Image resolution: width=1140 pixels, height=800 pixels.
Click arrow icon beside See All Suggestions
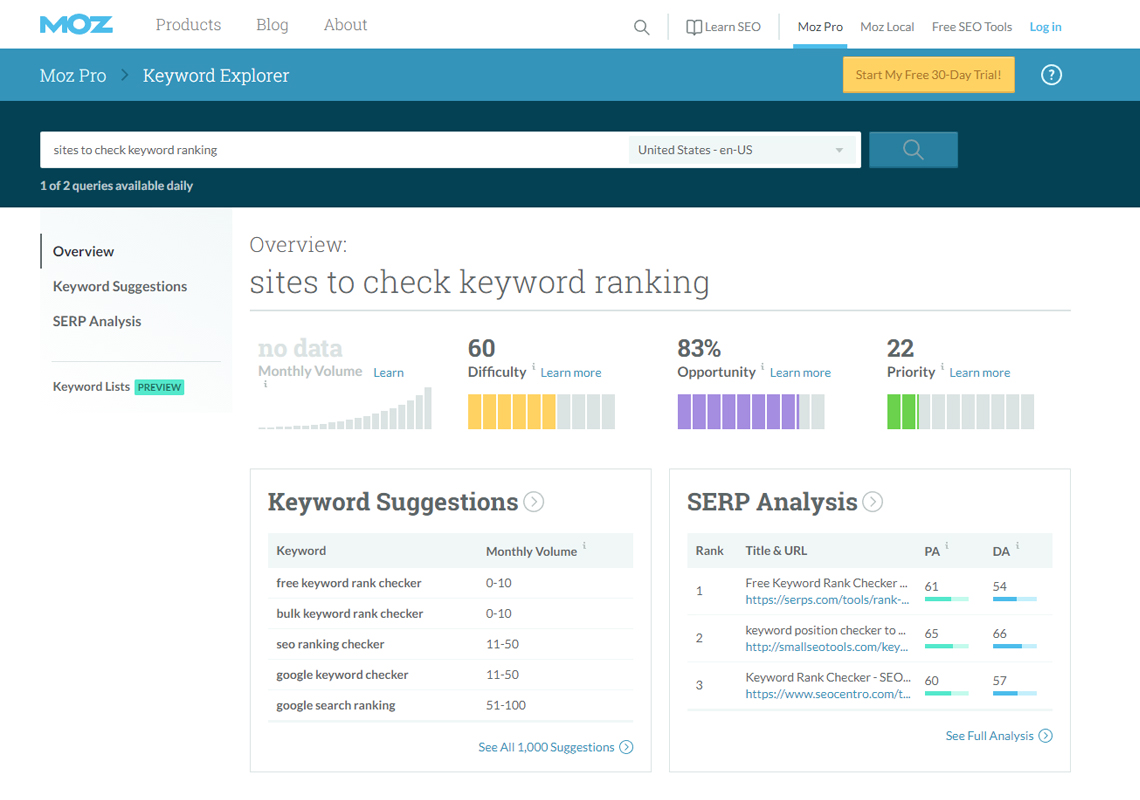626,748
